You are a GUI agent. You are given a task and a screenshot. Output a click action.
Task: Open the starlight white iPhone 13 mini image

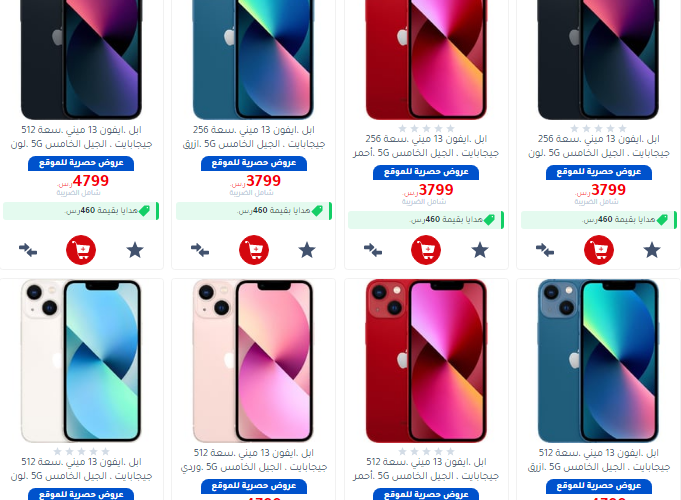[x=81, y=361]
